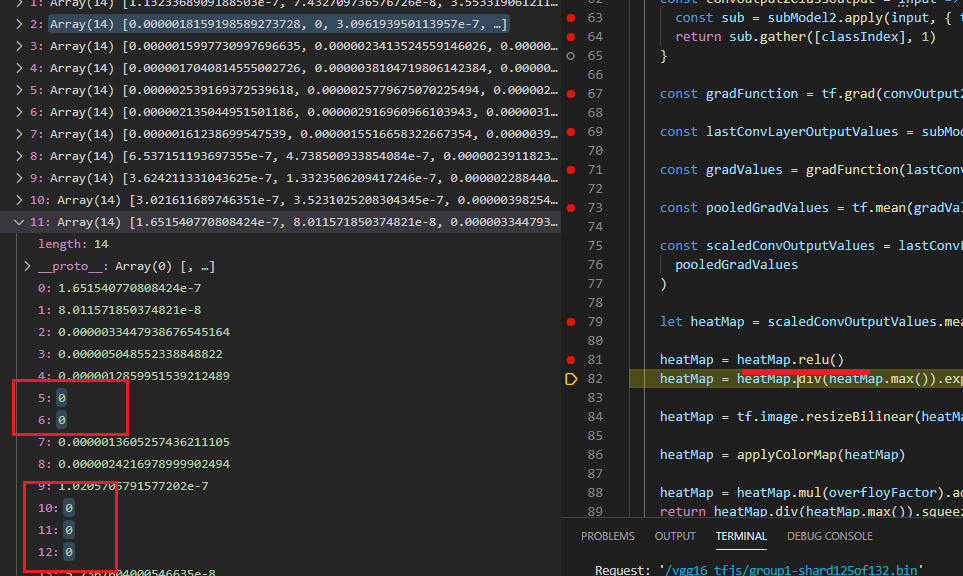Select value row '4: 0.0000012859951539212489'

(134, 376)
